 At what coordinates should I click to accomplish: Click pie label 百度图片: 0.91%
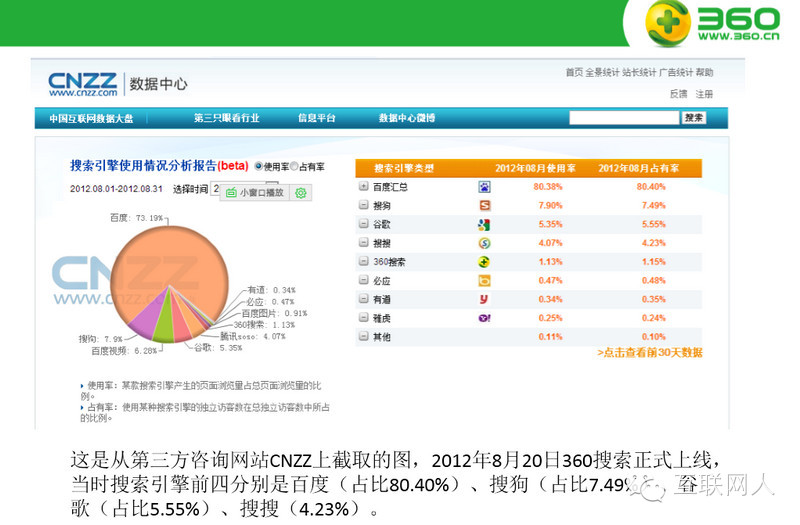click(274, 313)
